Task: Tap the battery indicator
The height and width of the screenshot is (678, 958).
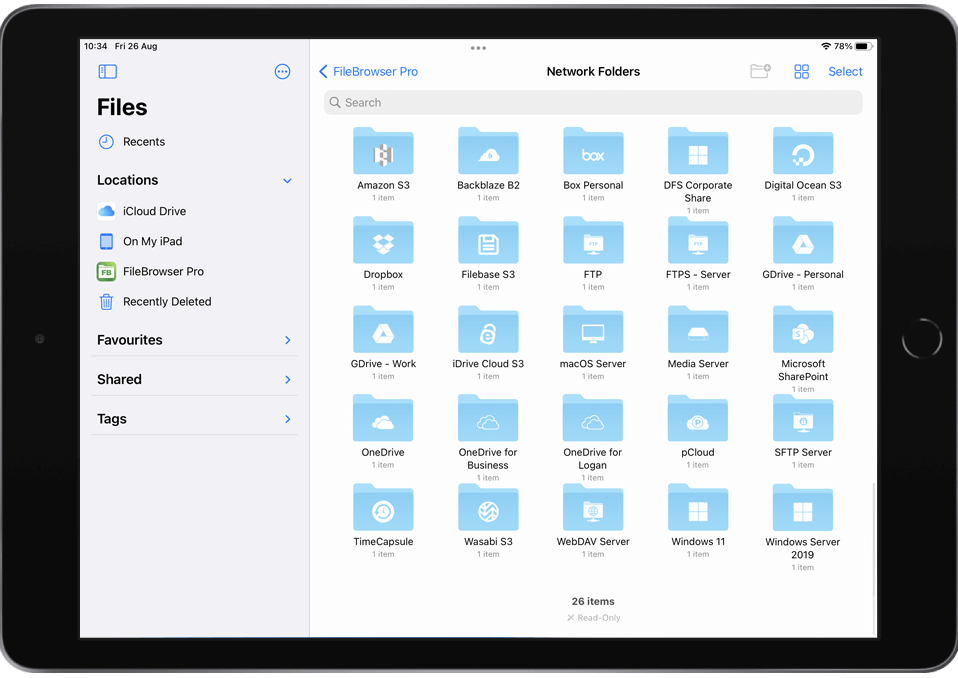Action: click(x=862, y=46)
